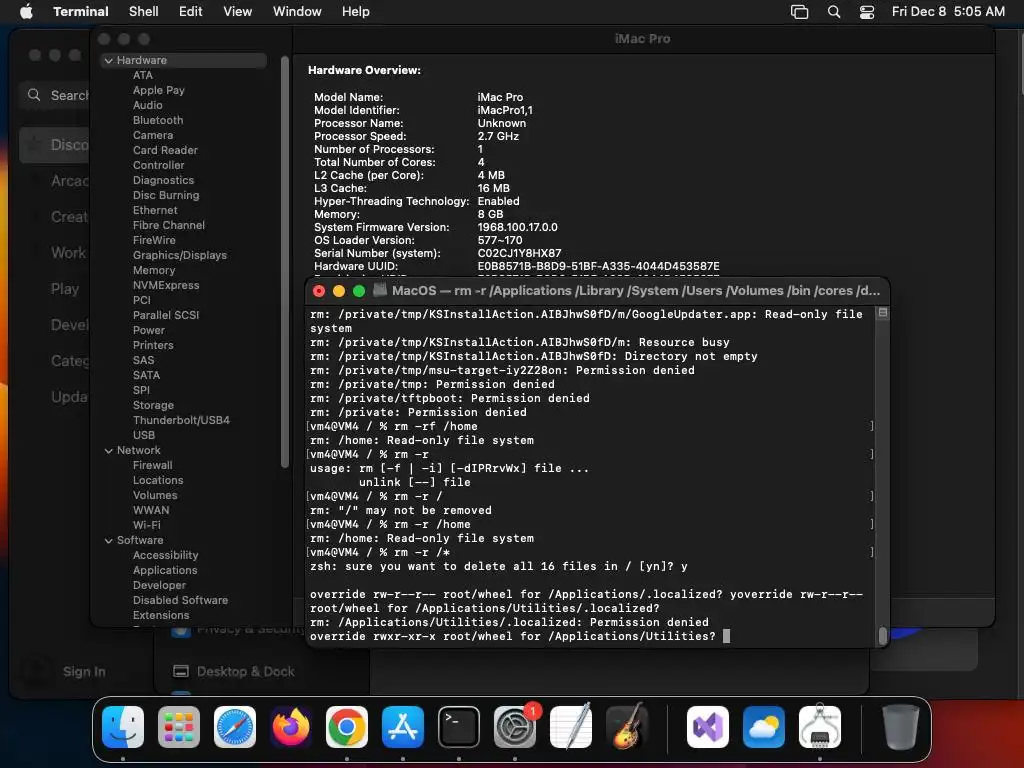Image resolution: width=1024 pixels, height=768 pixels.
Task: Select Wi-Fi under Network
Action: 146,525
